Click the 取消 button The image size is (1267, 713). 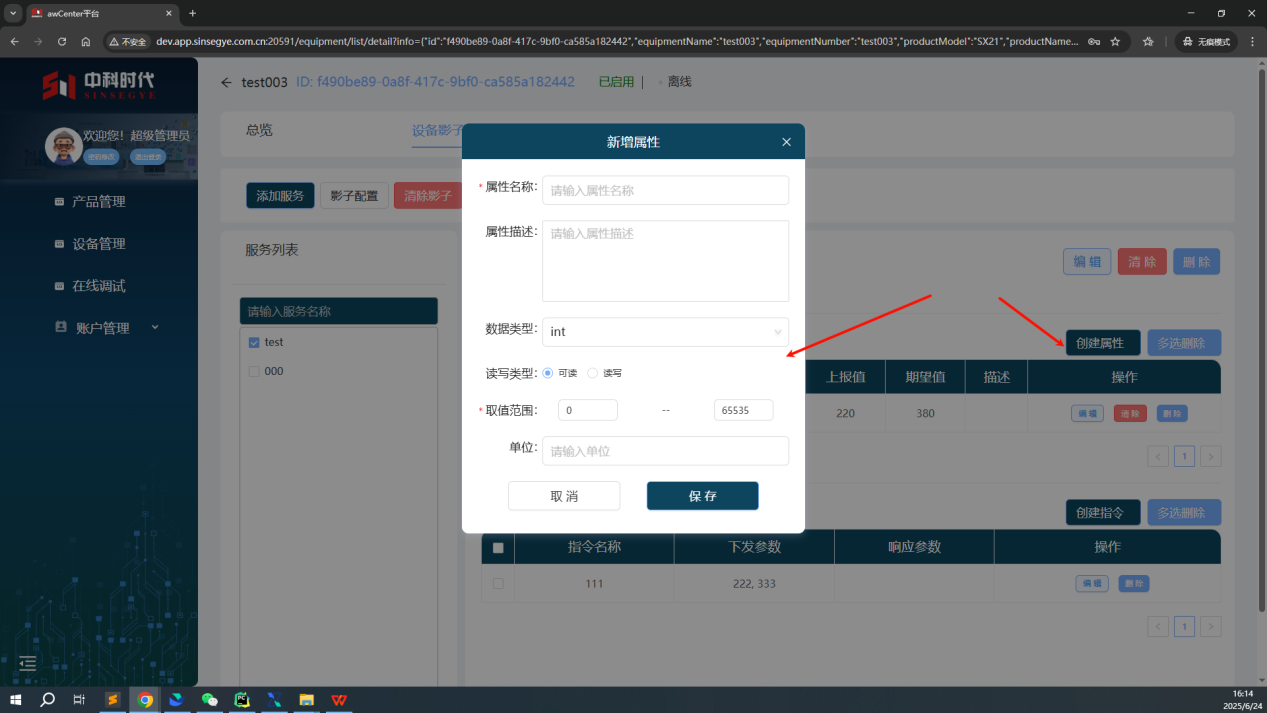point(564,496)
